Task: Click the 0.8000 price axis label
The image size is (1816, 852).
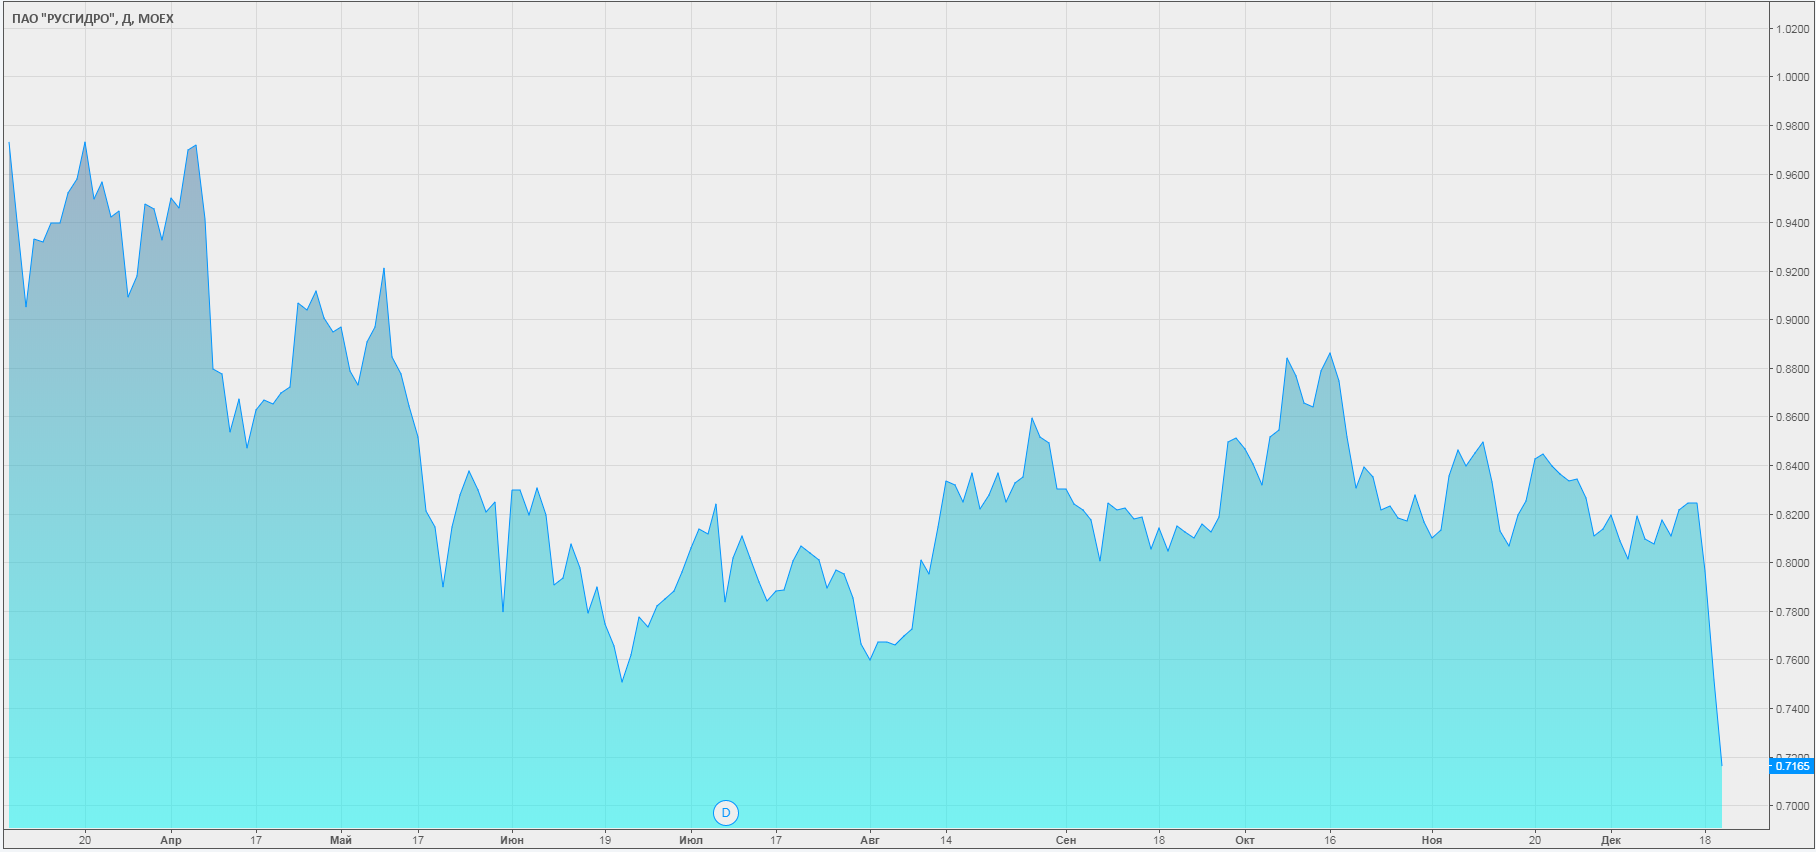Action: pos(1792,563)
